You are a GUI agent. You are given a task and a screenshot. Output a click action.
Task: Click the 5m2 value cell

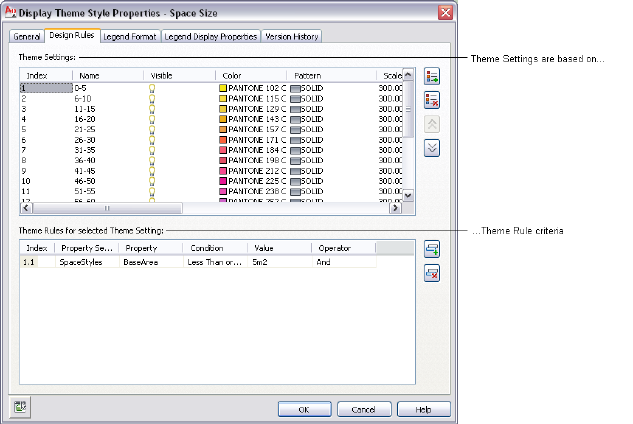click(x=279, y=262)
